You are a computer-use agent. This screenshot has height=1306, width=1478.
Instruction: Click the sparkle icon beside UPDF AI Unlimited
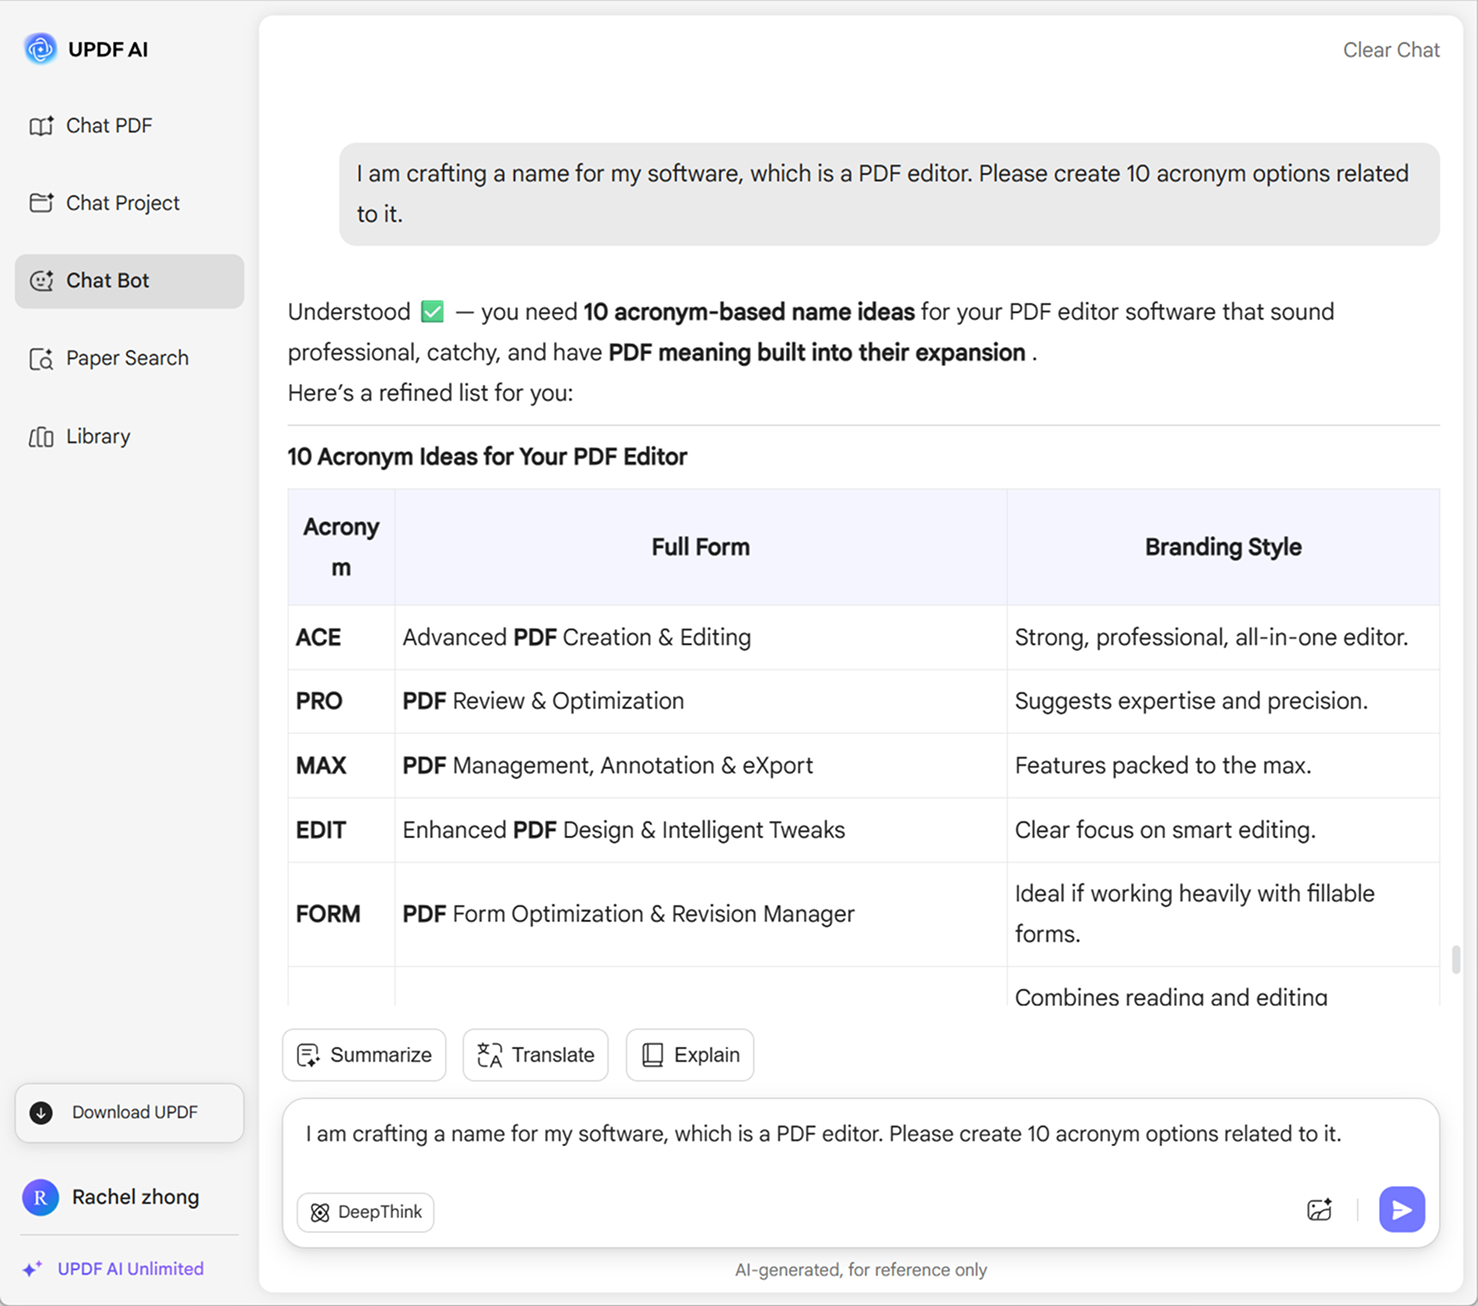point(32,1269)
